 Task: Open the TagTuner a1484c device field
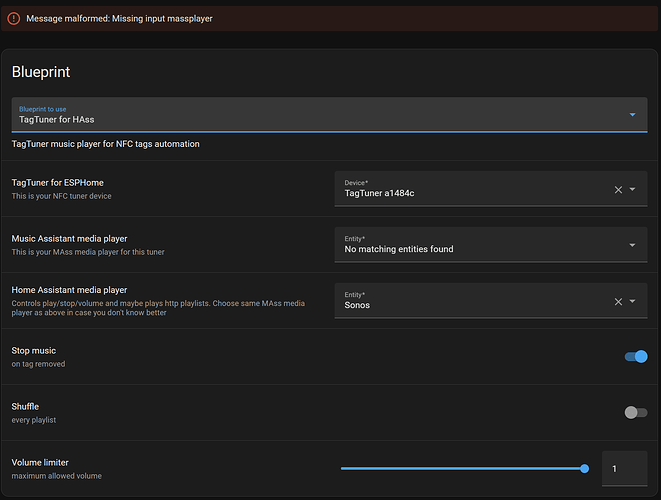pos(491,189)
